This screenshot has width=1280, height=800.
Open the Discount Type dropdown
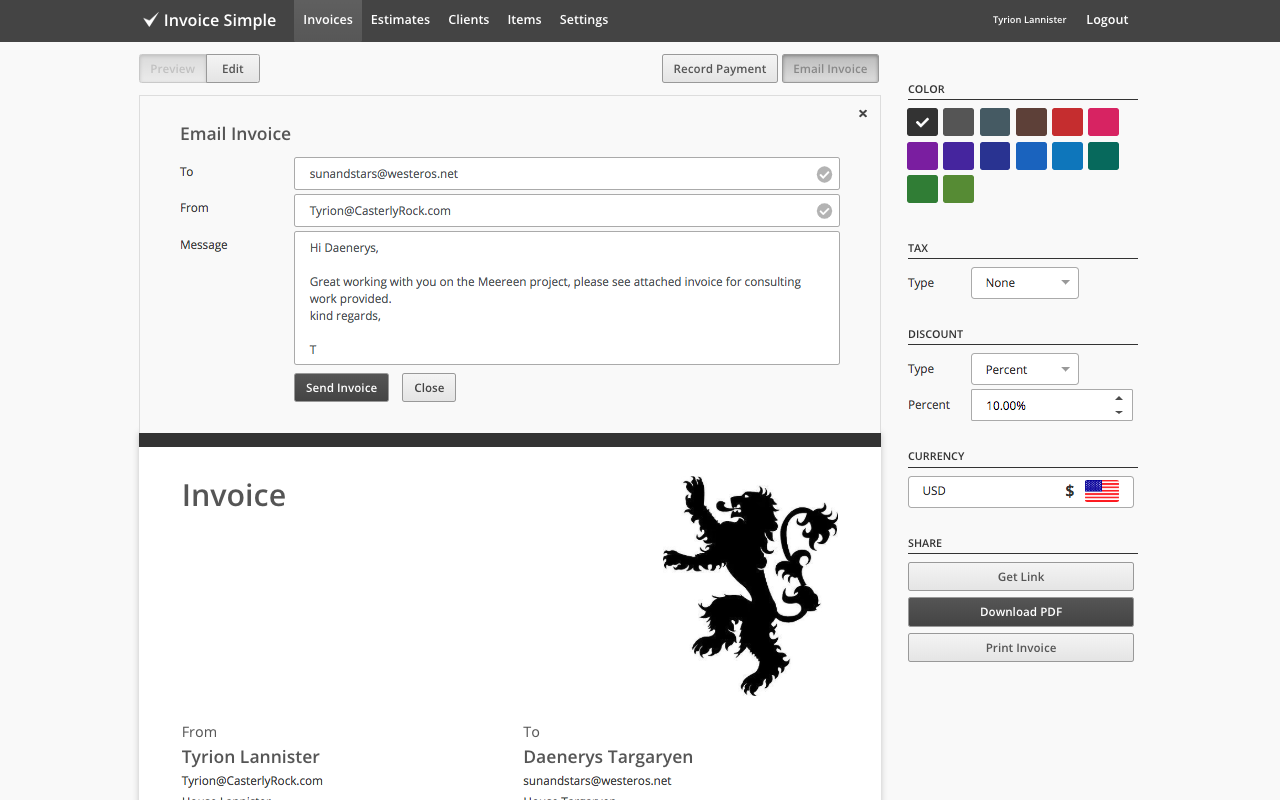tap(1025, 369)
